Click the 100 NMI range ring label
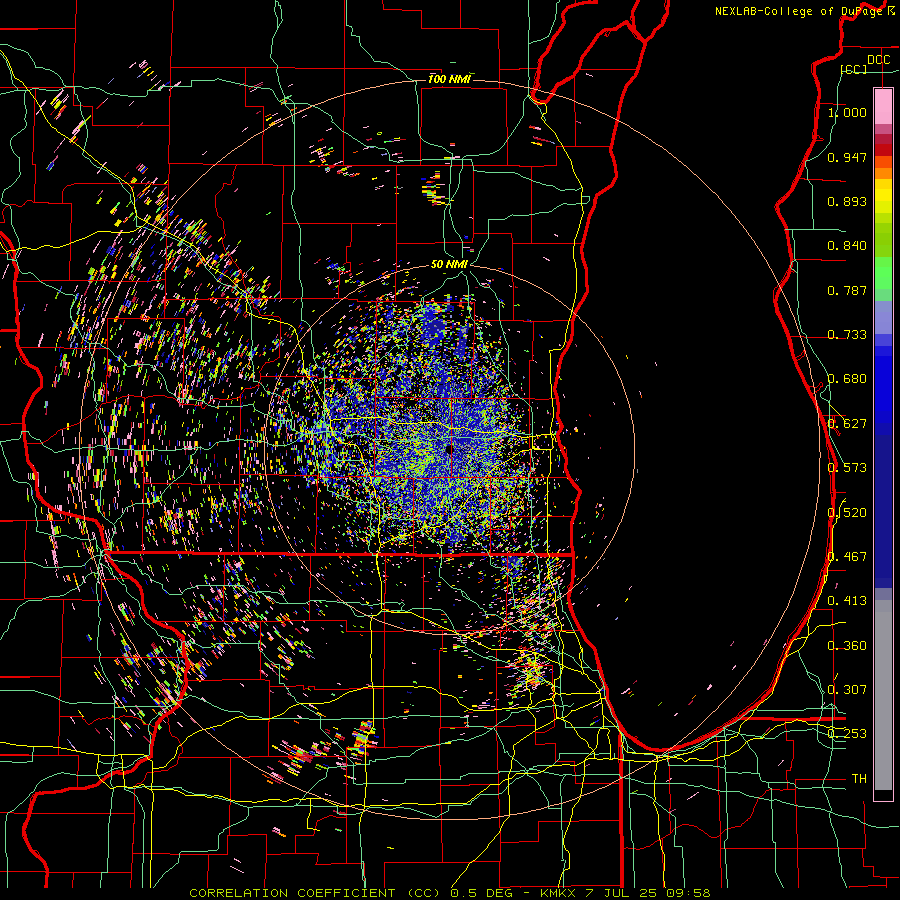The height and width of the screenshot is (900, 900). pos(449,79)
